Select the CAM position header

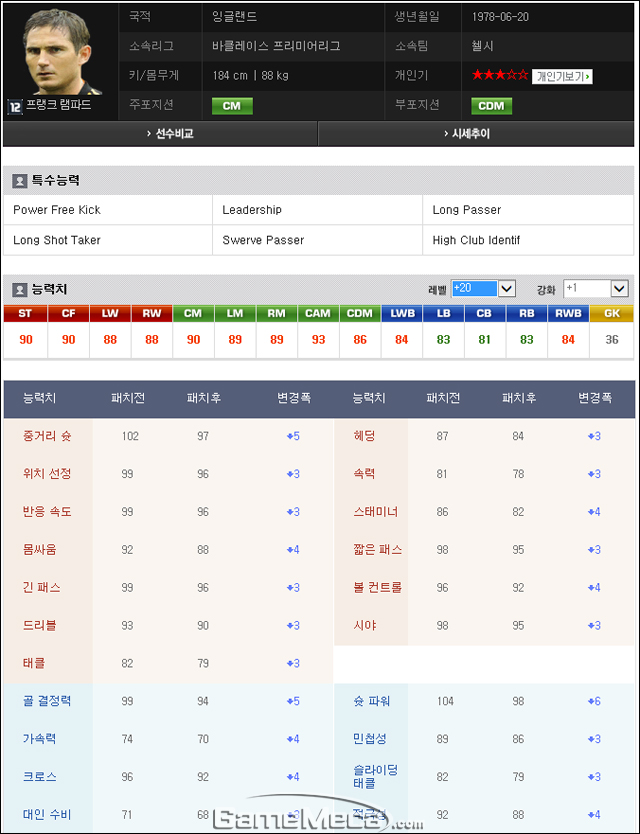click(318, 313)
